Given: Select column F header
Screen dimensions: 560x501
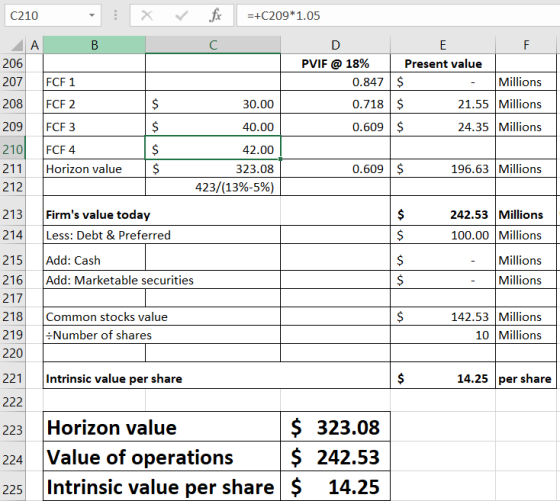Looking at the screenshot, I should pyautogui.click(x=526, y=45).
